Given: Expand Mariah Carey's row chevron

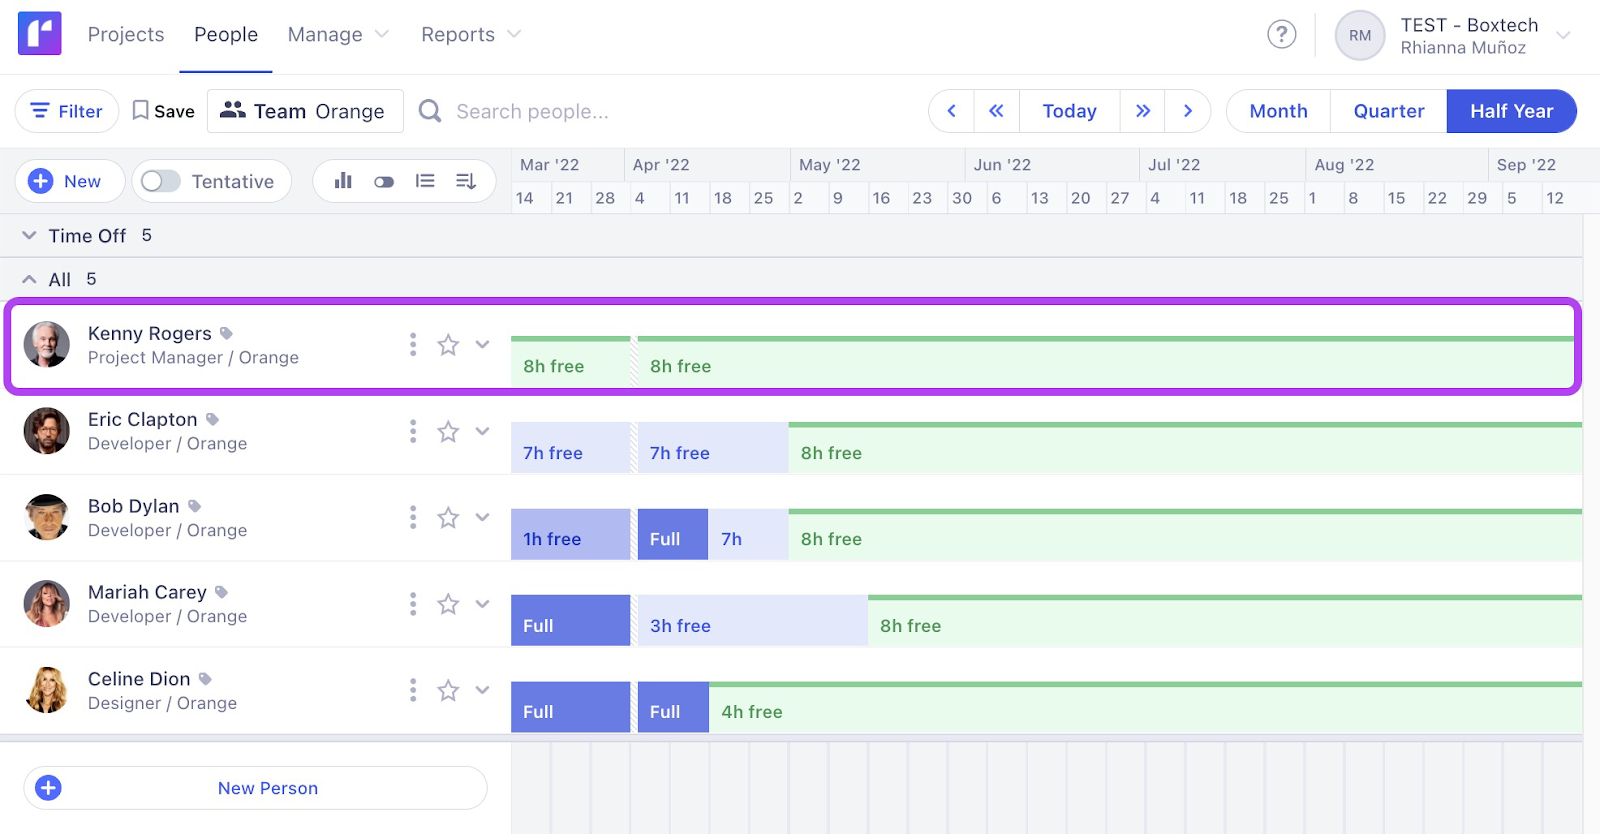Looking at the screenshot, I should (x=482, y=604).
